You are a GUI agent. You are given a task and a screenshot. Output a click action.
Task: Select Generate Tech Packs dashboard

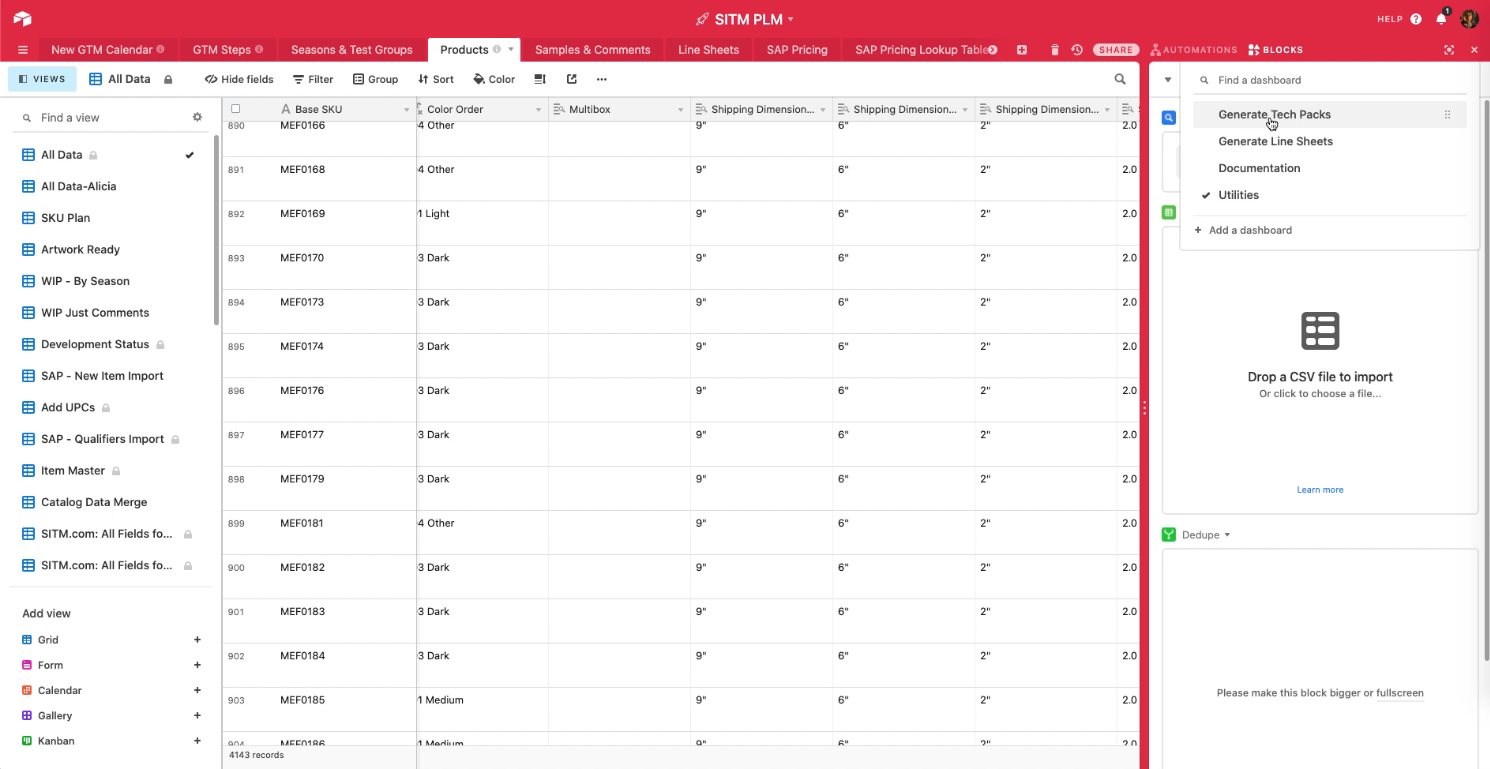point(1275,114)
